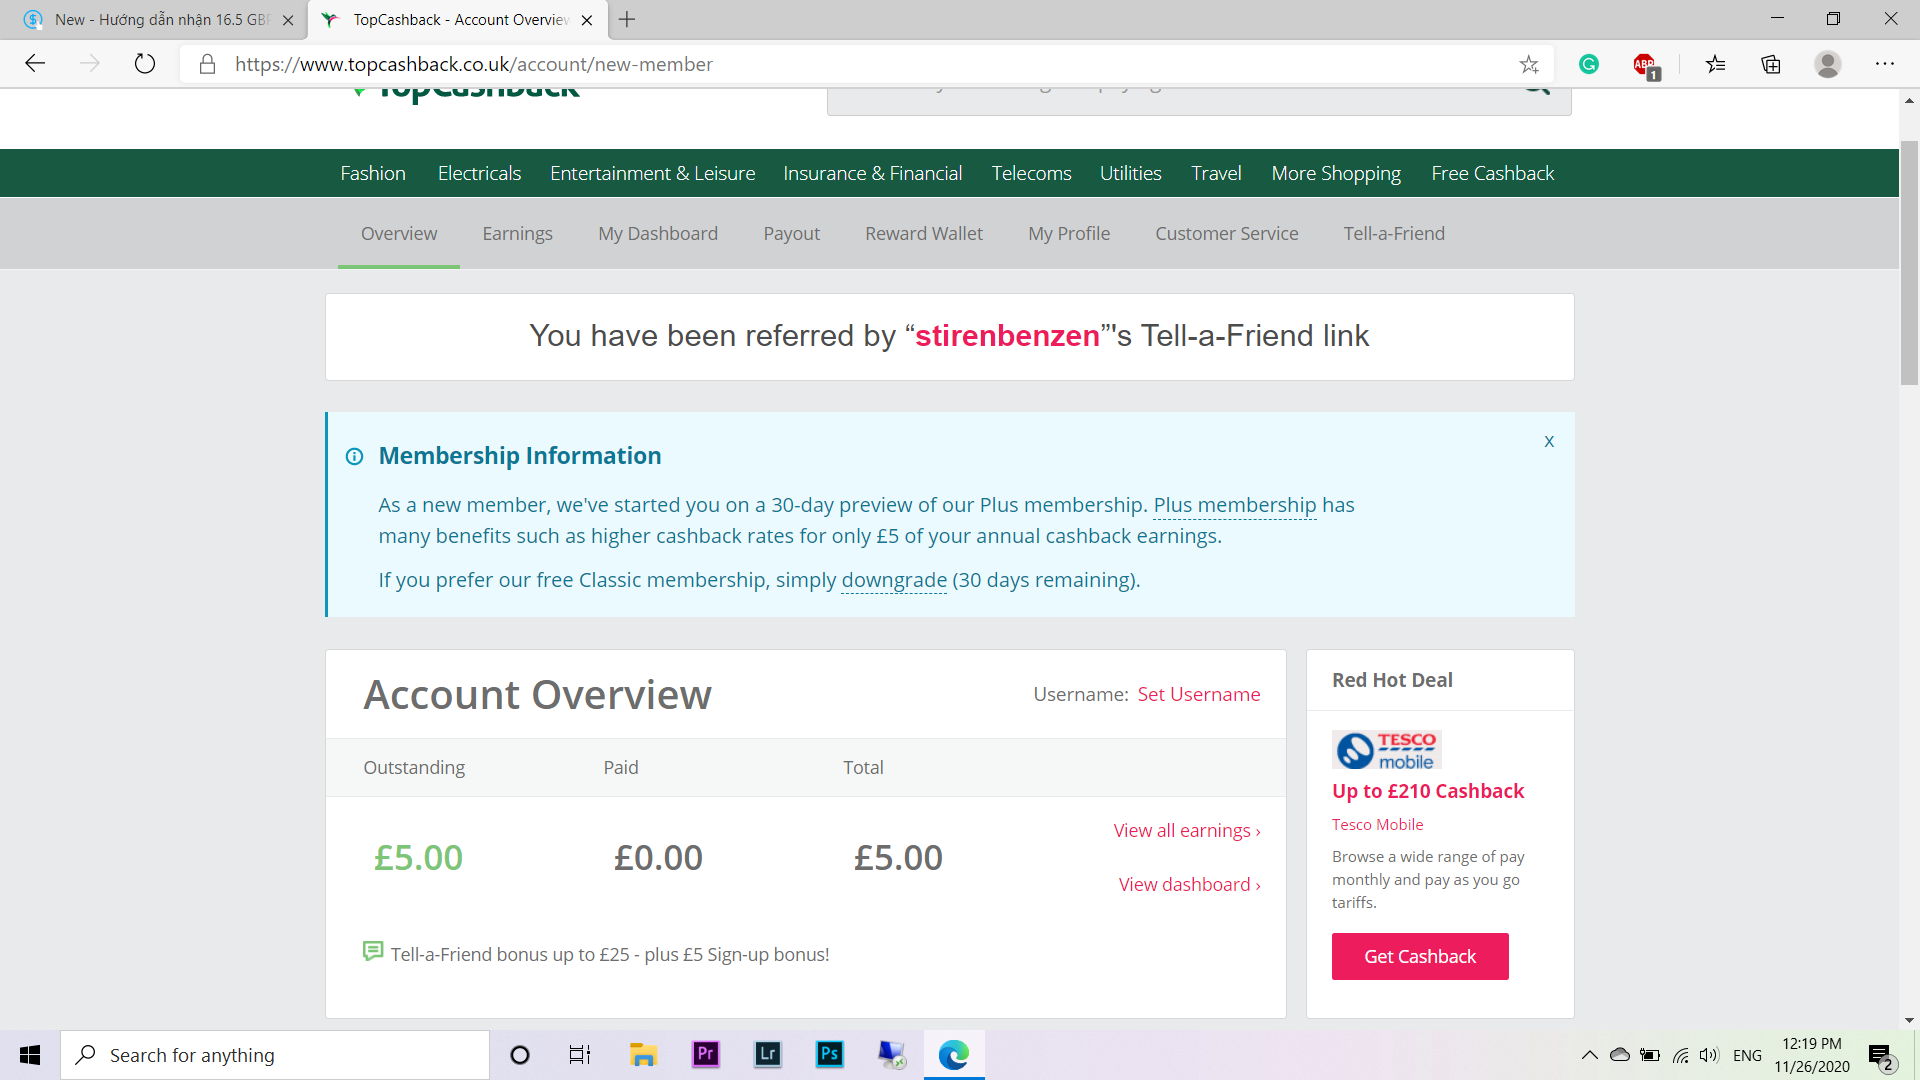Click the Grammarly extension icon
Screen dimensions: 1920x1080
pos(1589,64)
